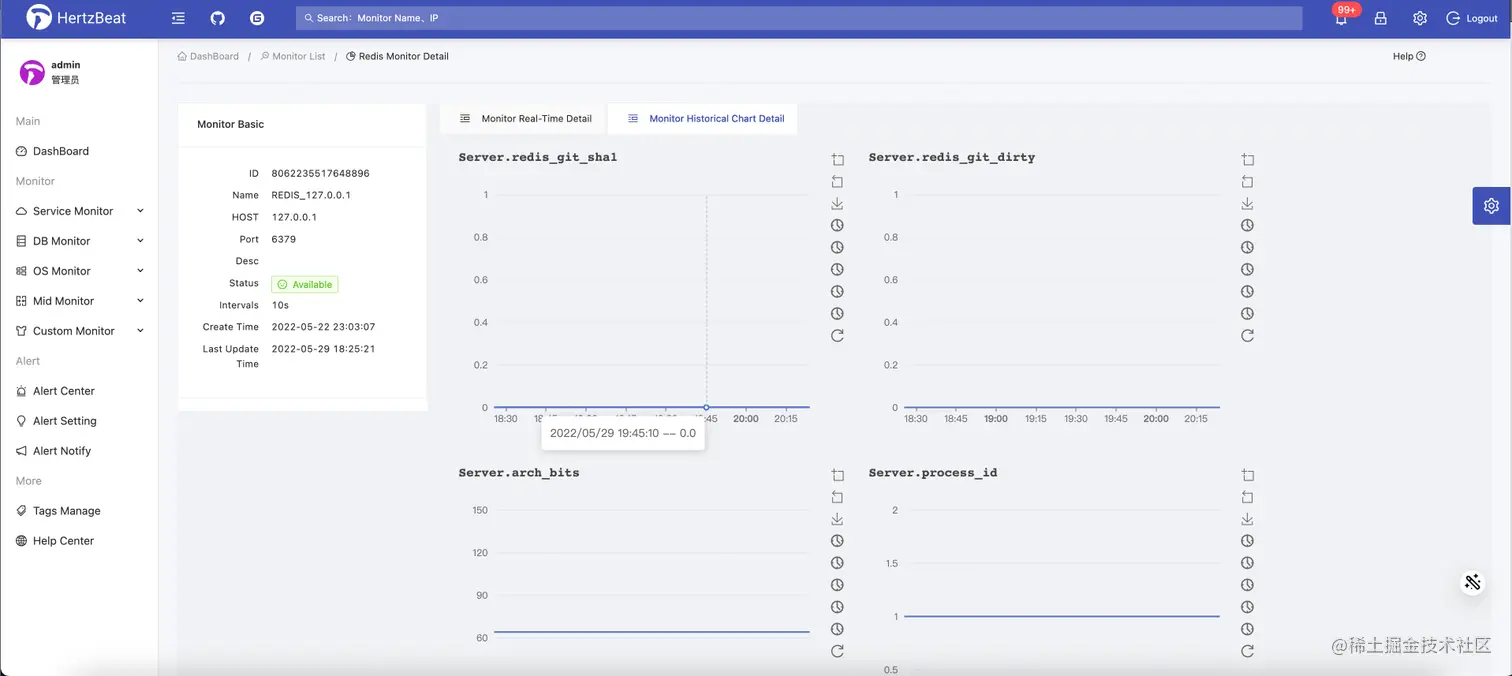The image size is (1512, 676).
Task: Enable area zoom on Server.arch_bits chart
Action: [x=838, y=476]
